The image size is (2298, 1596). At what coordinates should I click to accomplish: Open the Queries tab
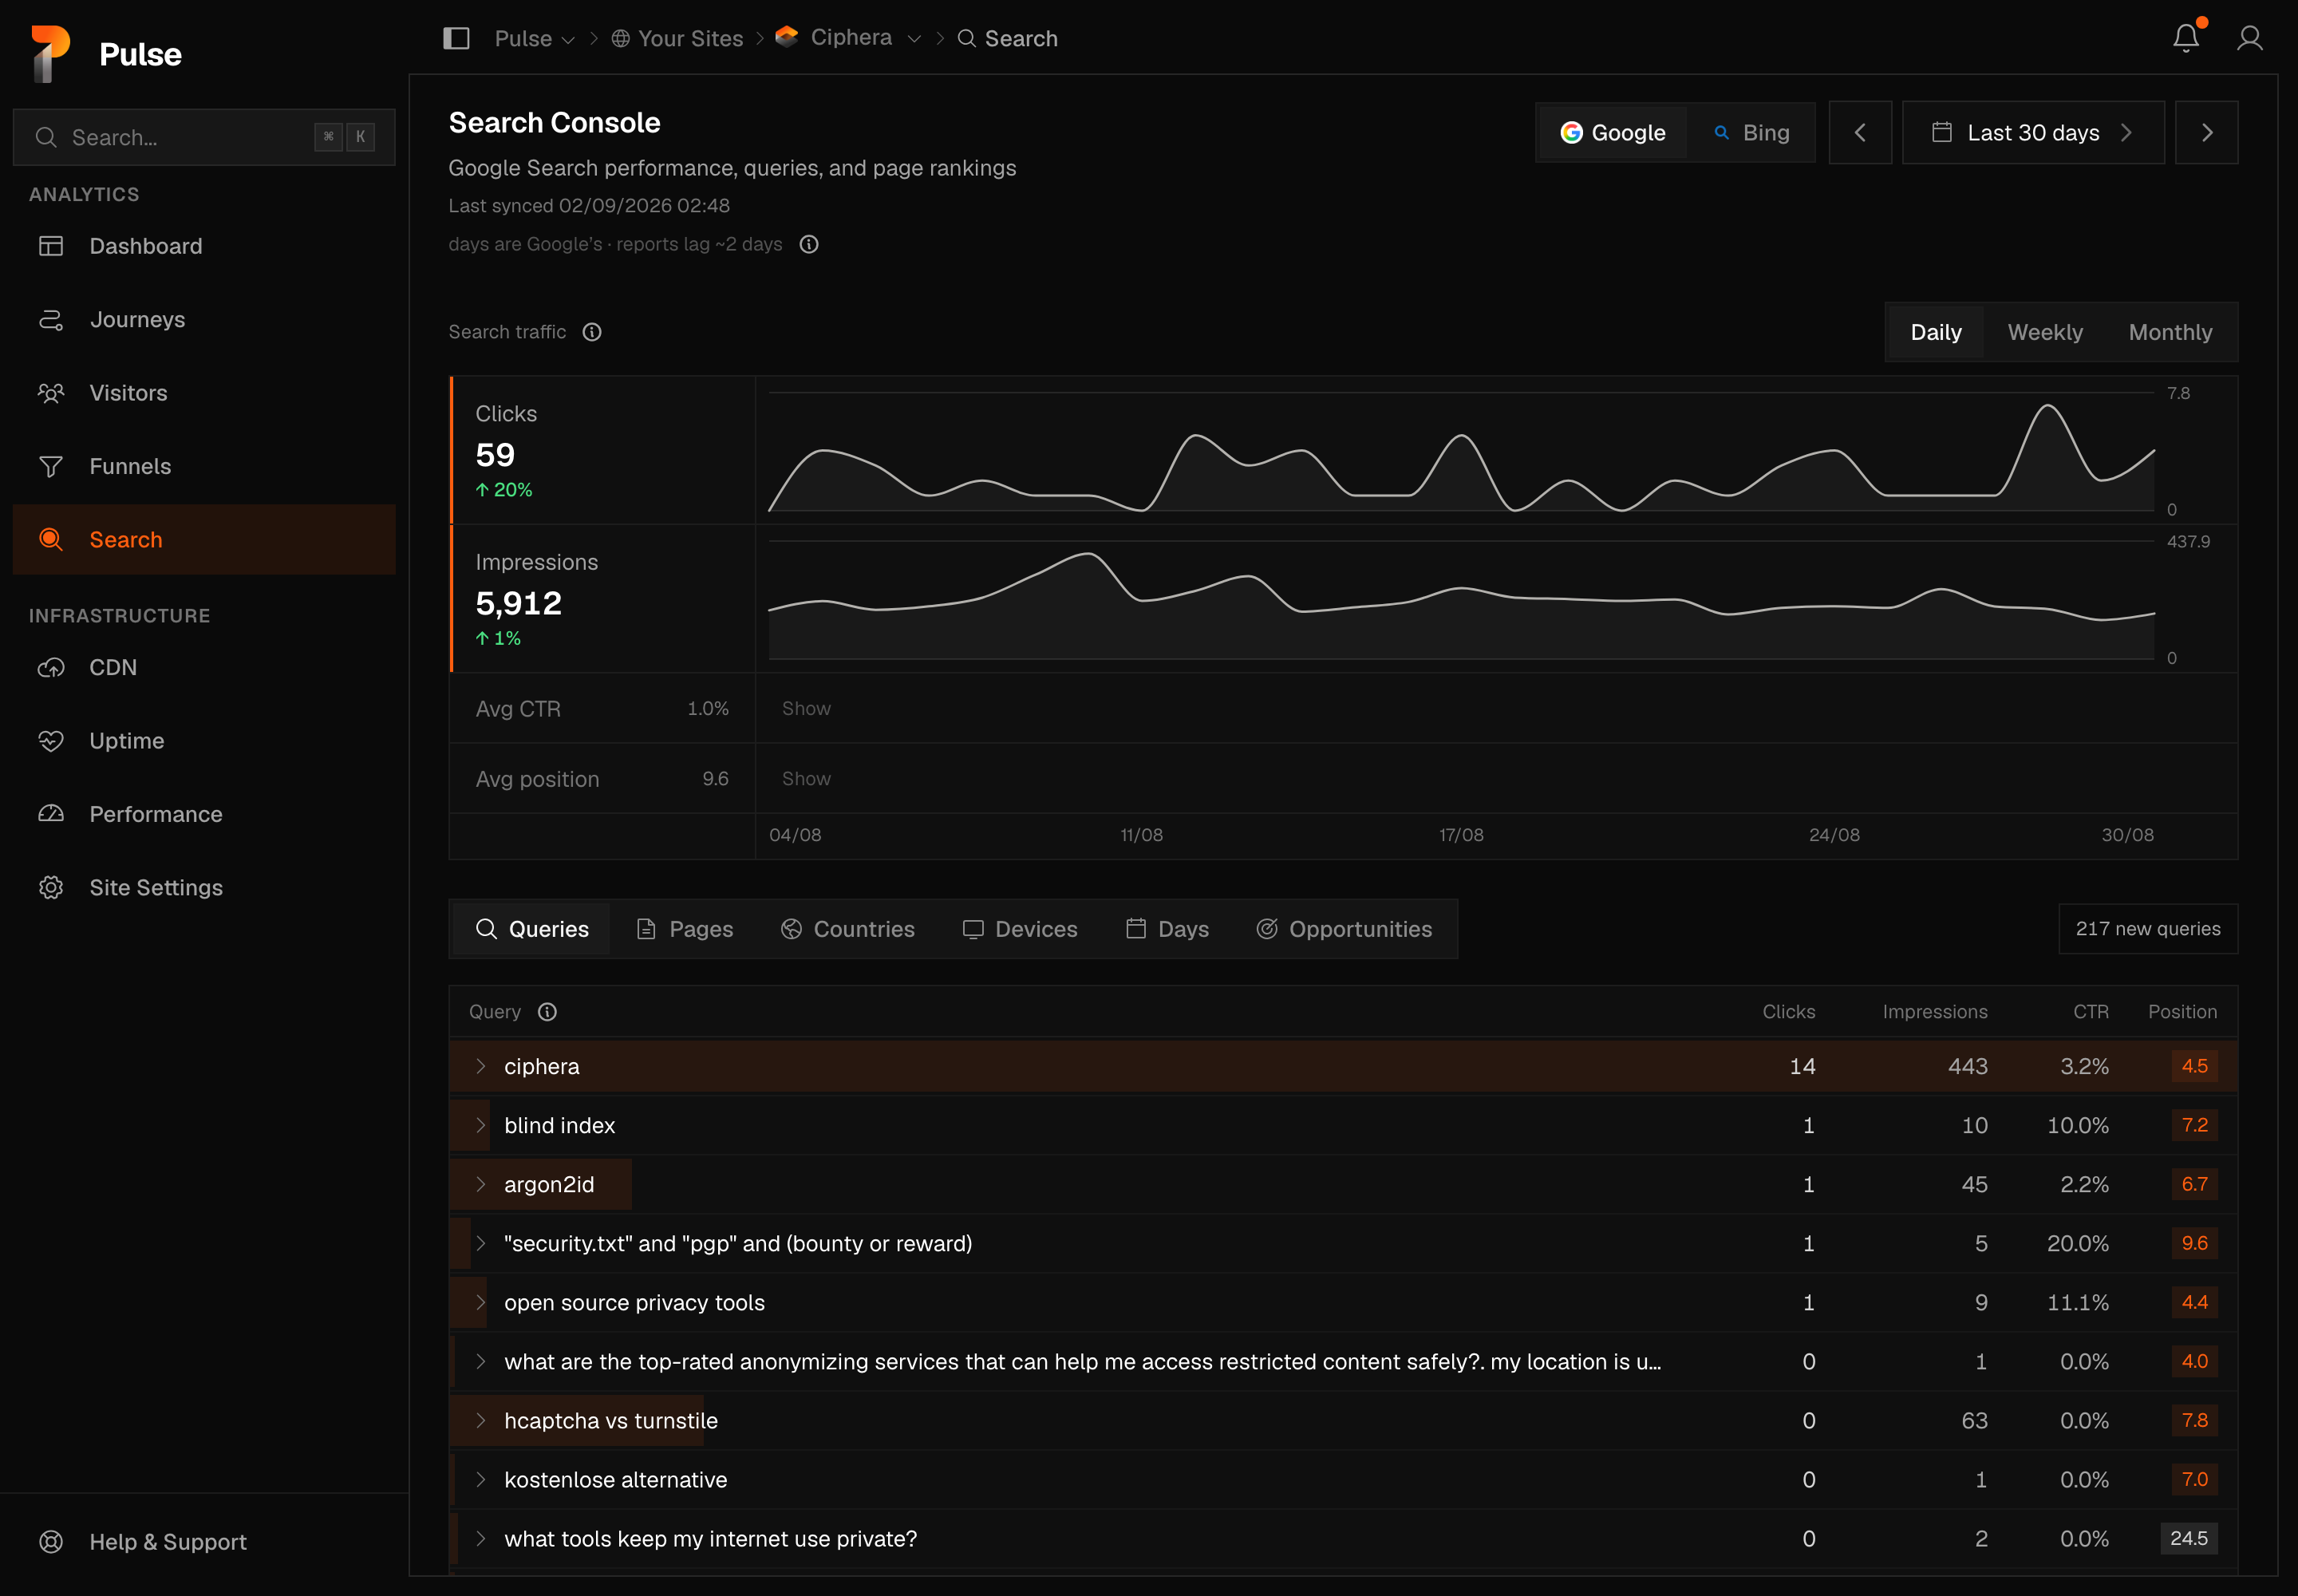532,929
